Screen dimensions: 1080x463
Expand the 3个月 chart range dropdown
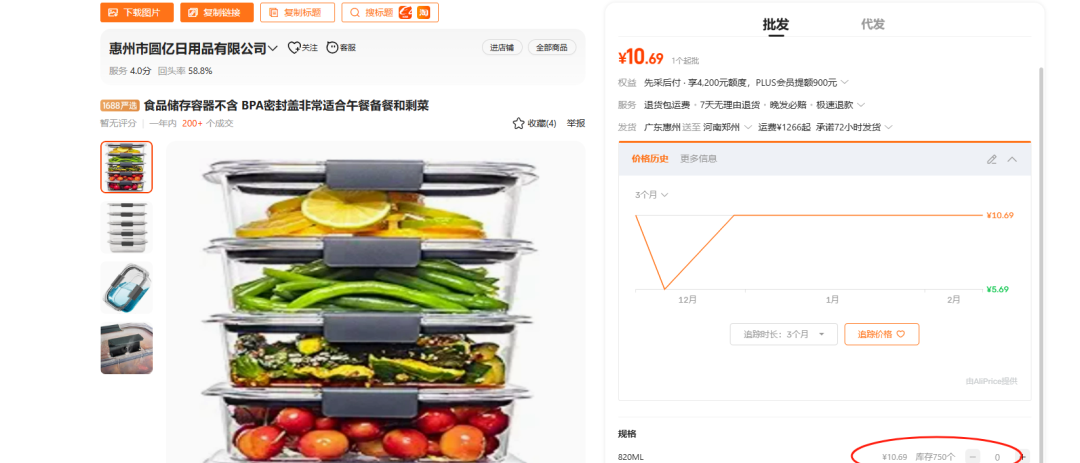coord(651,195)
